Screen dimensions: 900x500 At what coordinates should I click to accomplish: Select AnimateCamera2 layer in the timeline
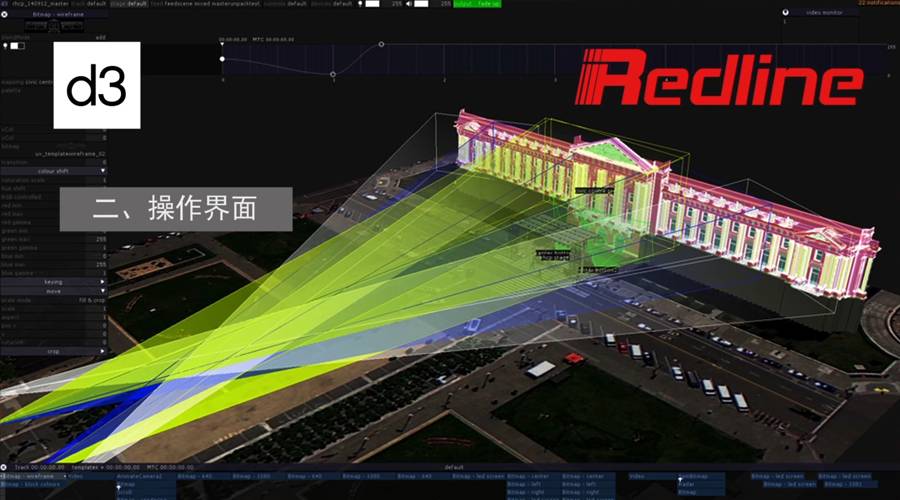tap(146, 476)
